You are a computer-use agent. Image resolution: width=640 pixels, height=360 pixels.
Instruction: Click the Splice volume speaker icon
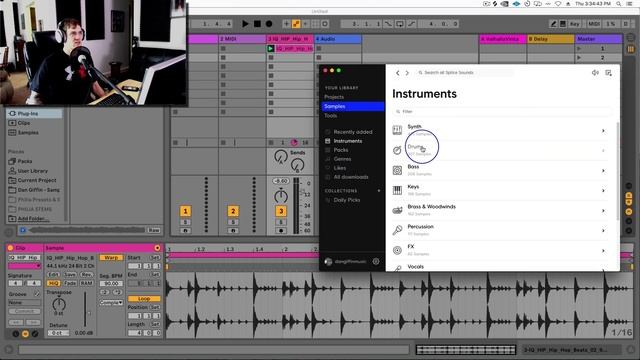[595, 73]
